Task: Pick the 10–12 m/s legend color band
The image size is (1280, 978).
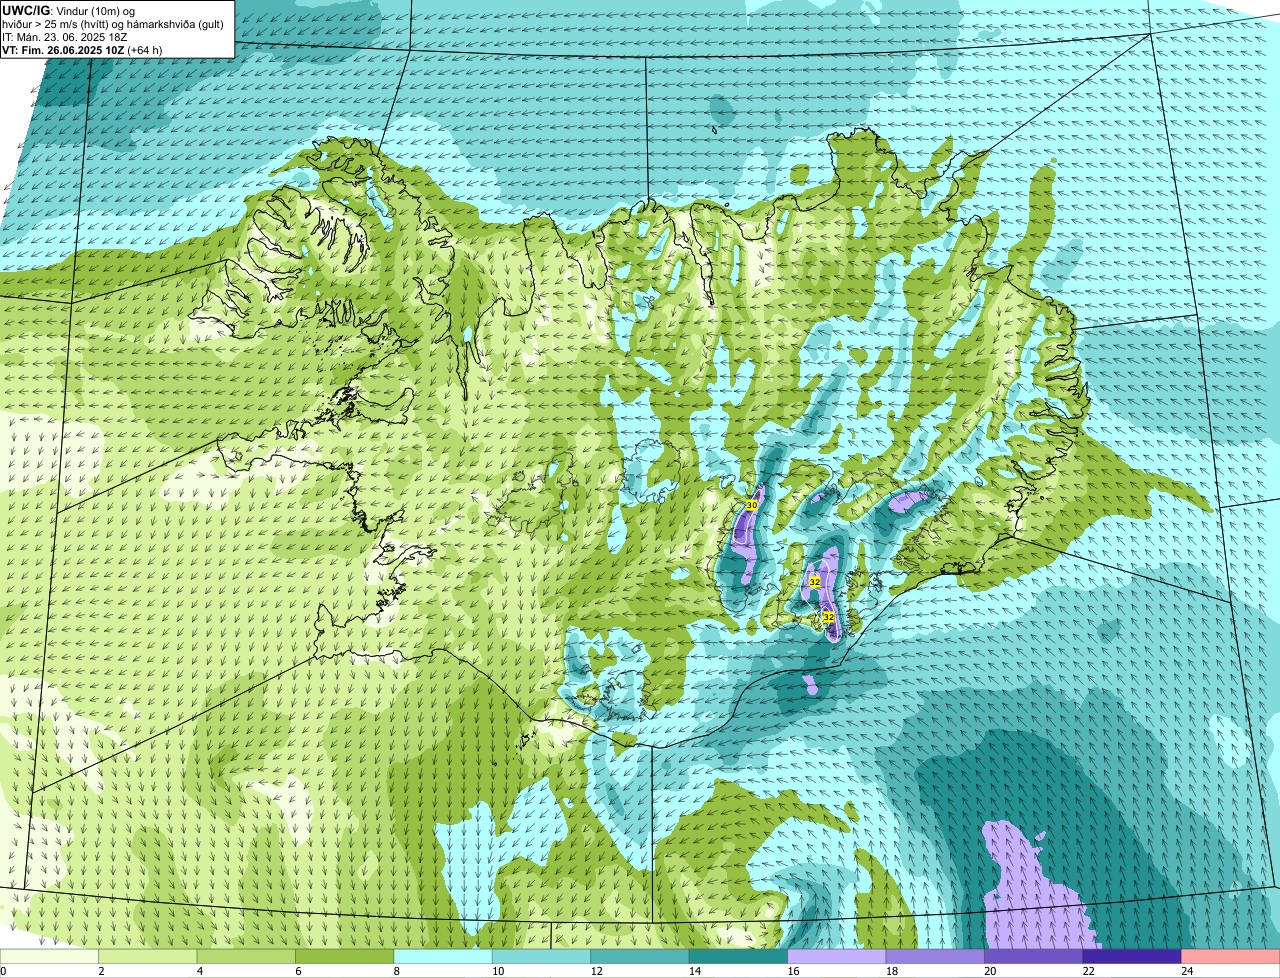Action: [542, 956]
